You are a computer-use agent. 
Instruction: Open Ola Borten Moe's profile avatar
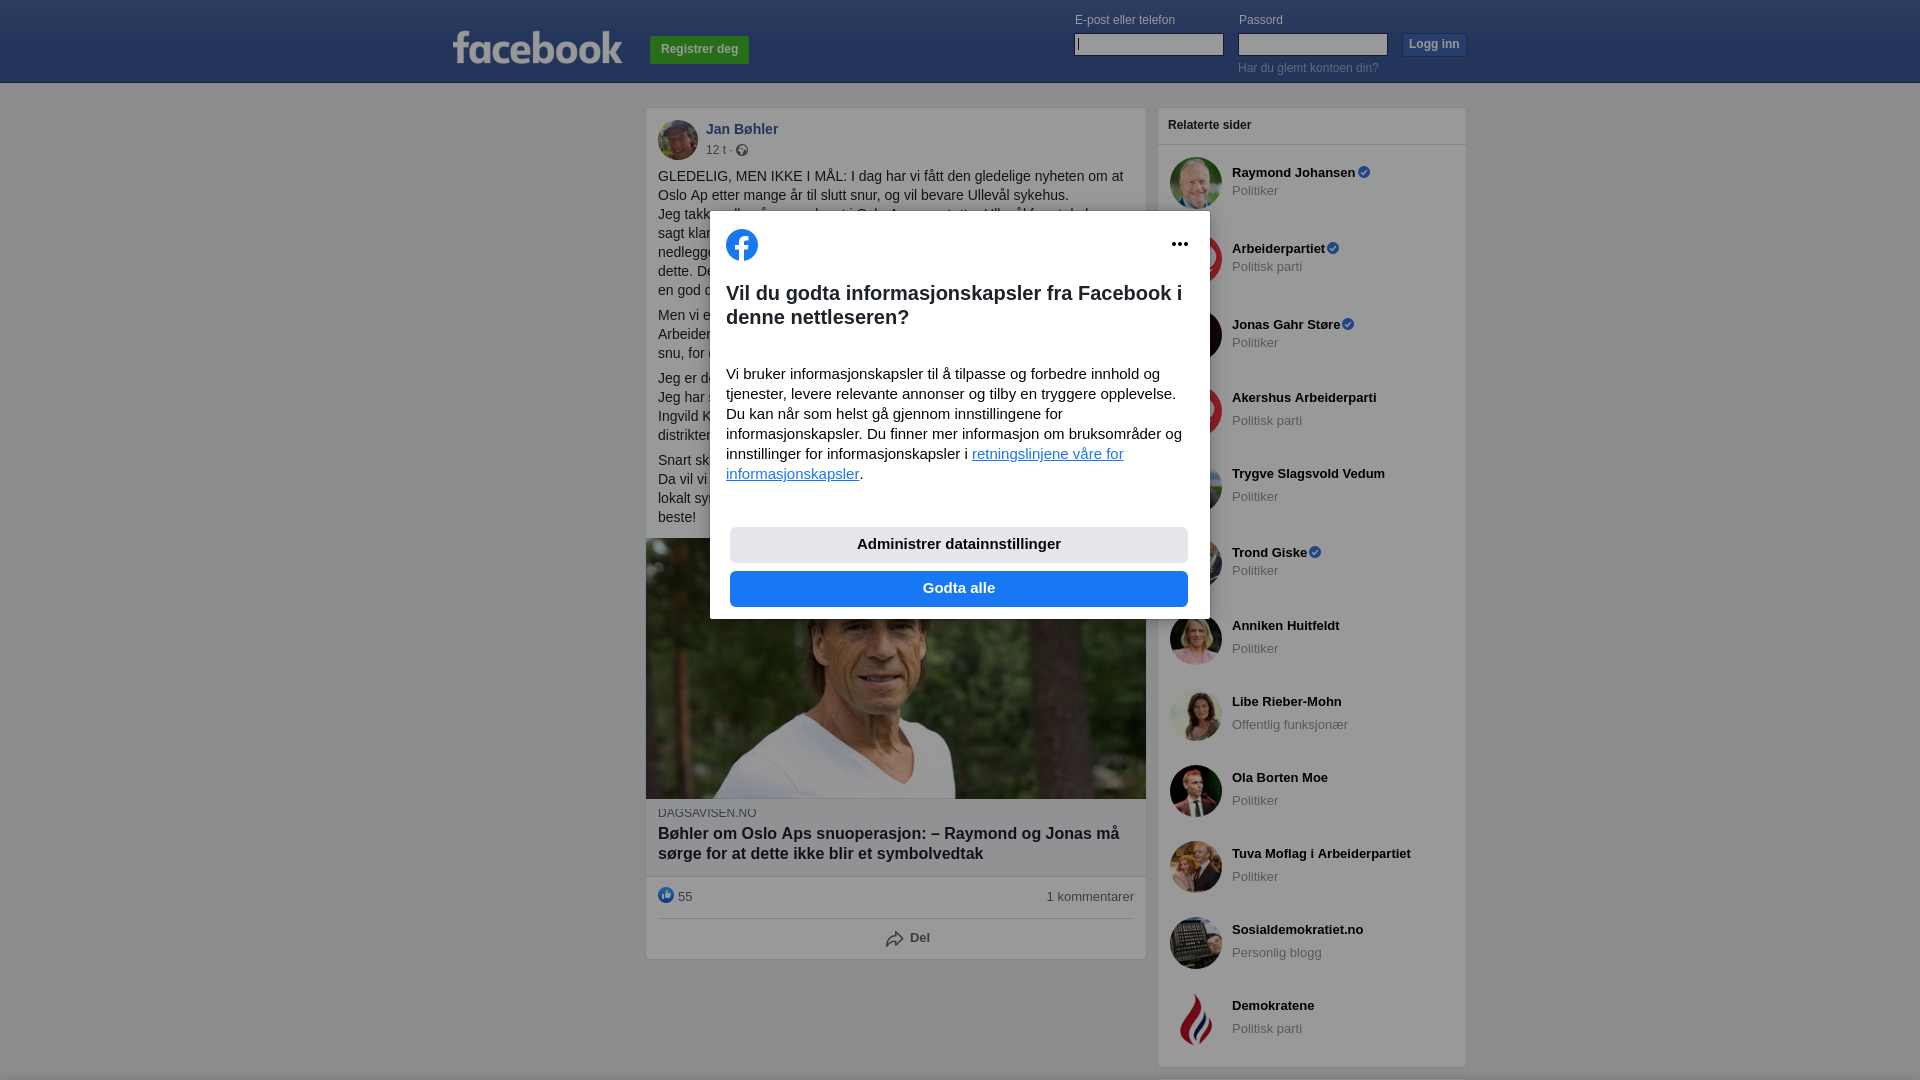coord(1196,791)
